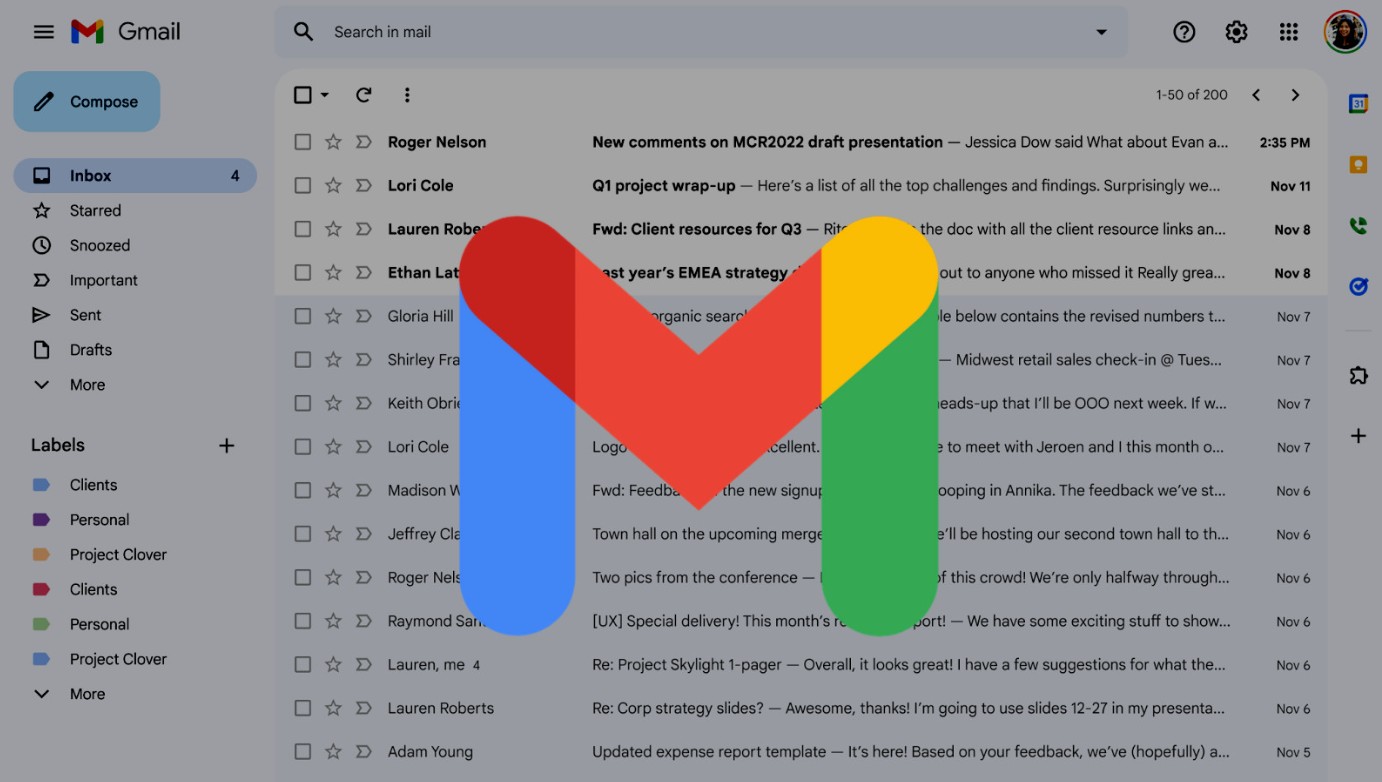Select the purple Personal label
1382x782 pixels.
point(99,520)
